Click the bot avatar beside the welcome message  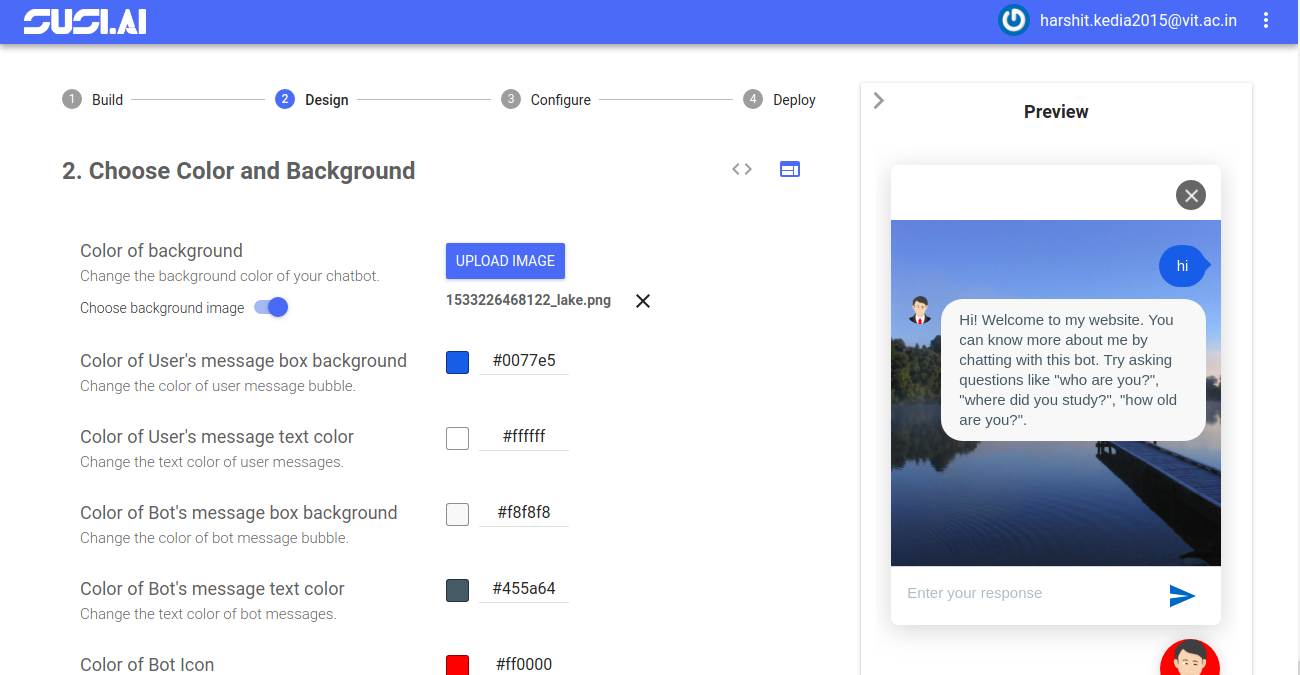[920, 310]
